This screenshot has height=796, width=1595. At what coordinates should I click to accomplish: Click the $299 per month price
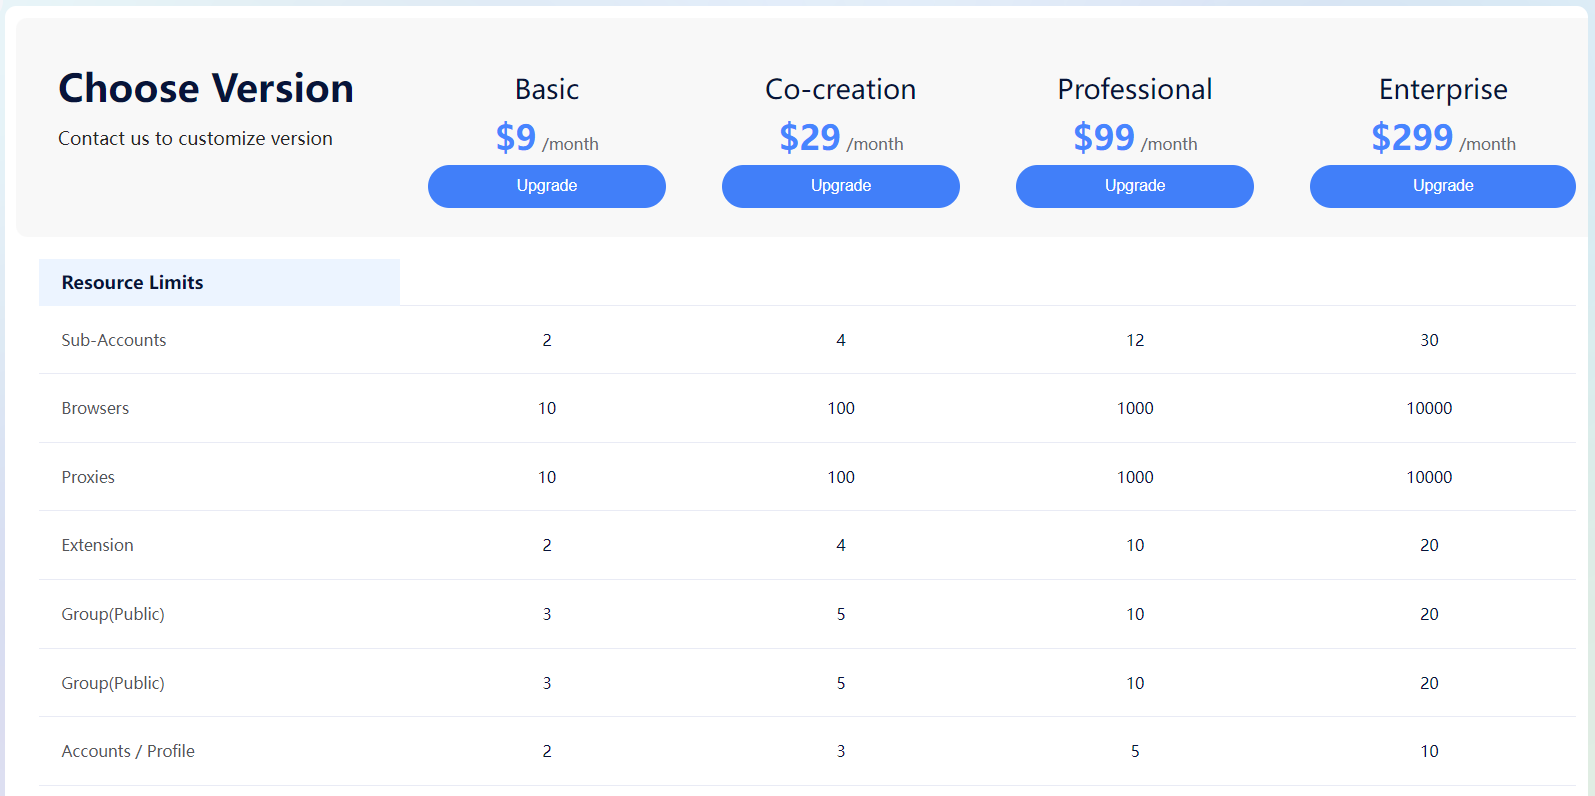(1443, 138)
